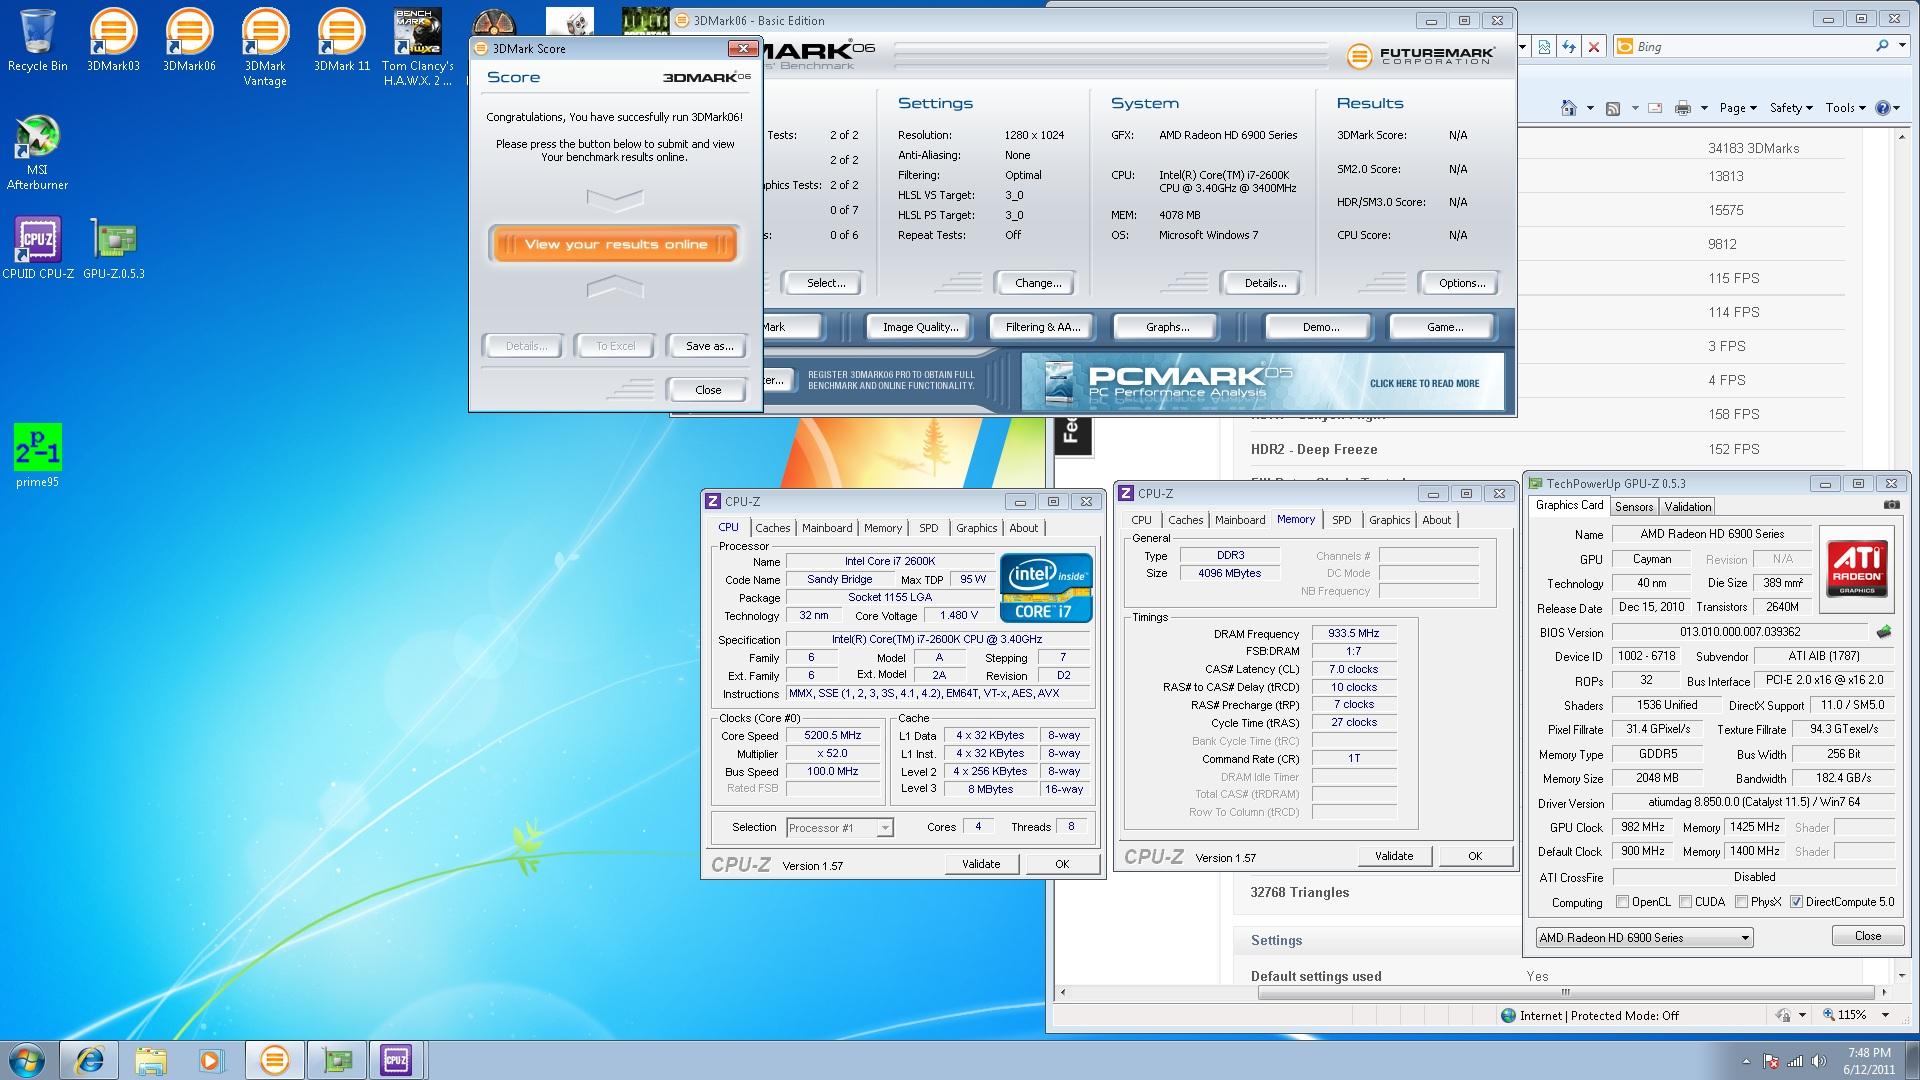
Task: Open CPUID CPU-Z desktop shortcut
Action: (x=38, y=247)
